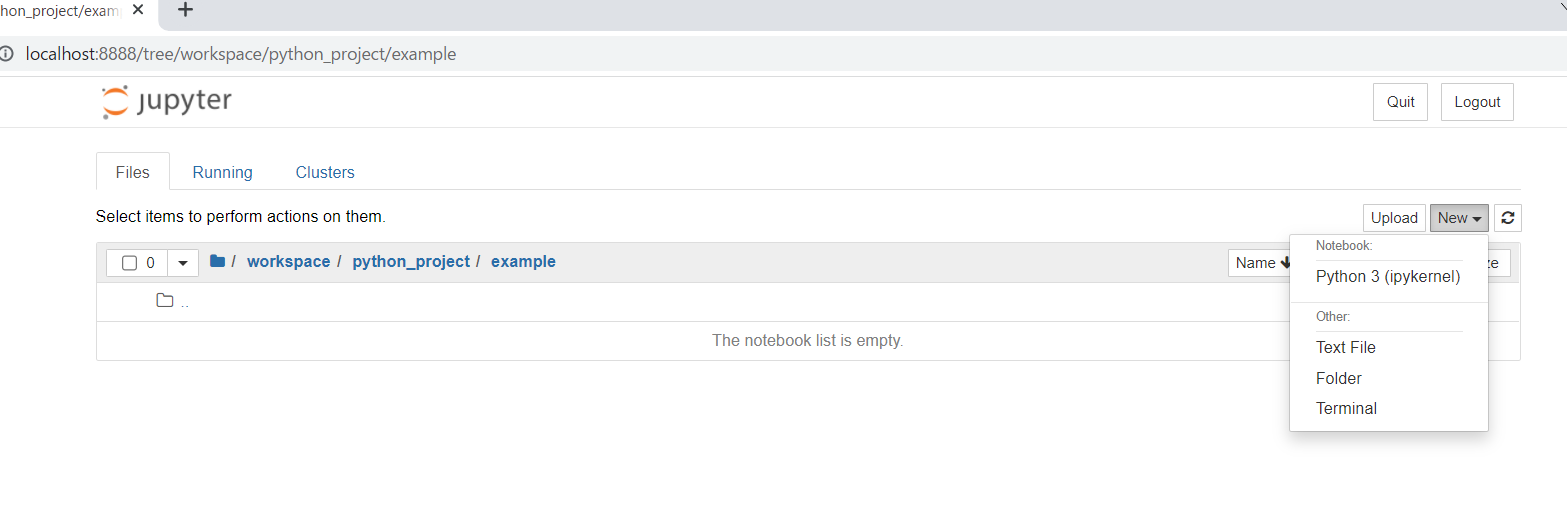Expand the selection filter dropdown arrow
The image size is (1567, 508).
tap(182, 263)
